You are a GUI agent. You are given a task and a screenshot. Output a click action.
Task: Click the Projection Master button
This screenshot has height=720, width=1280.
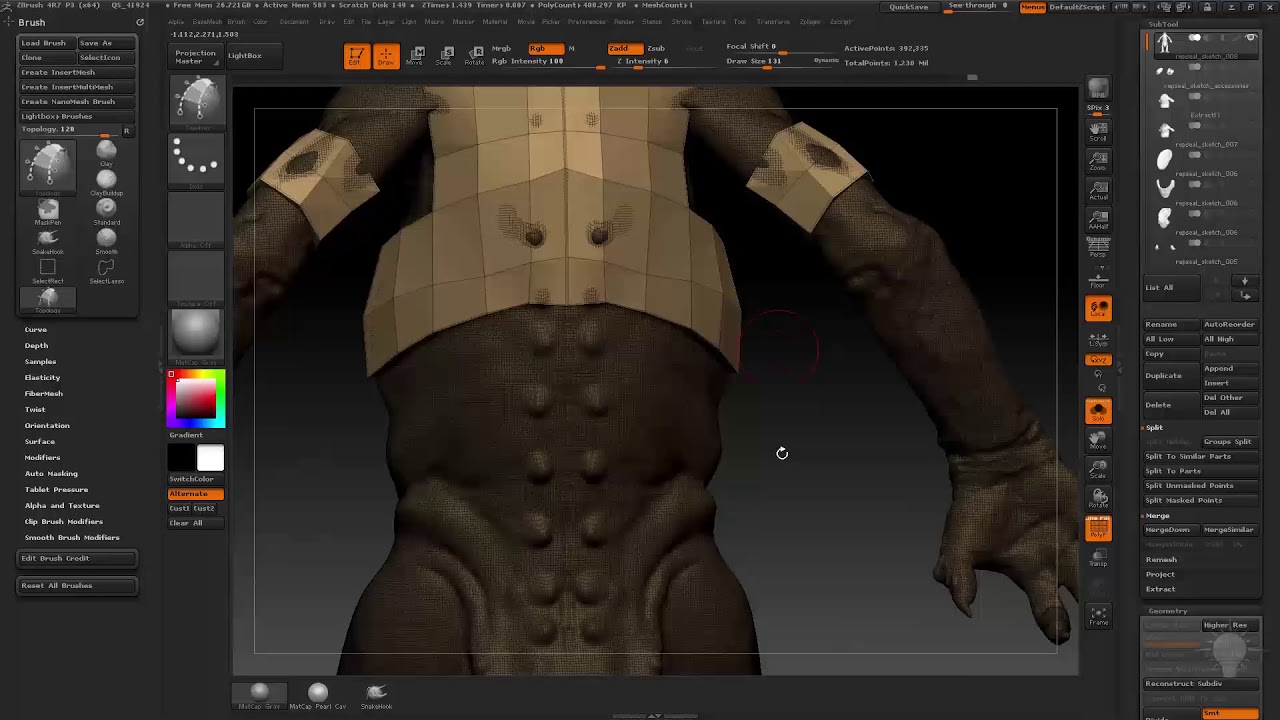[x=195, y=56]
